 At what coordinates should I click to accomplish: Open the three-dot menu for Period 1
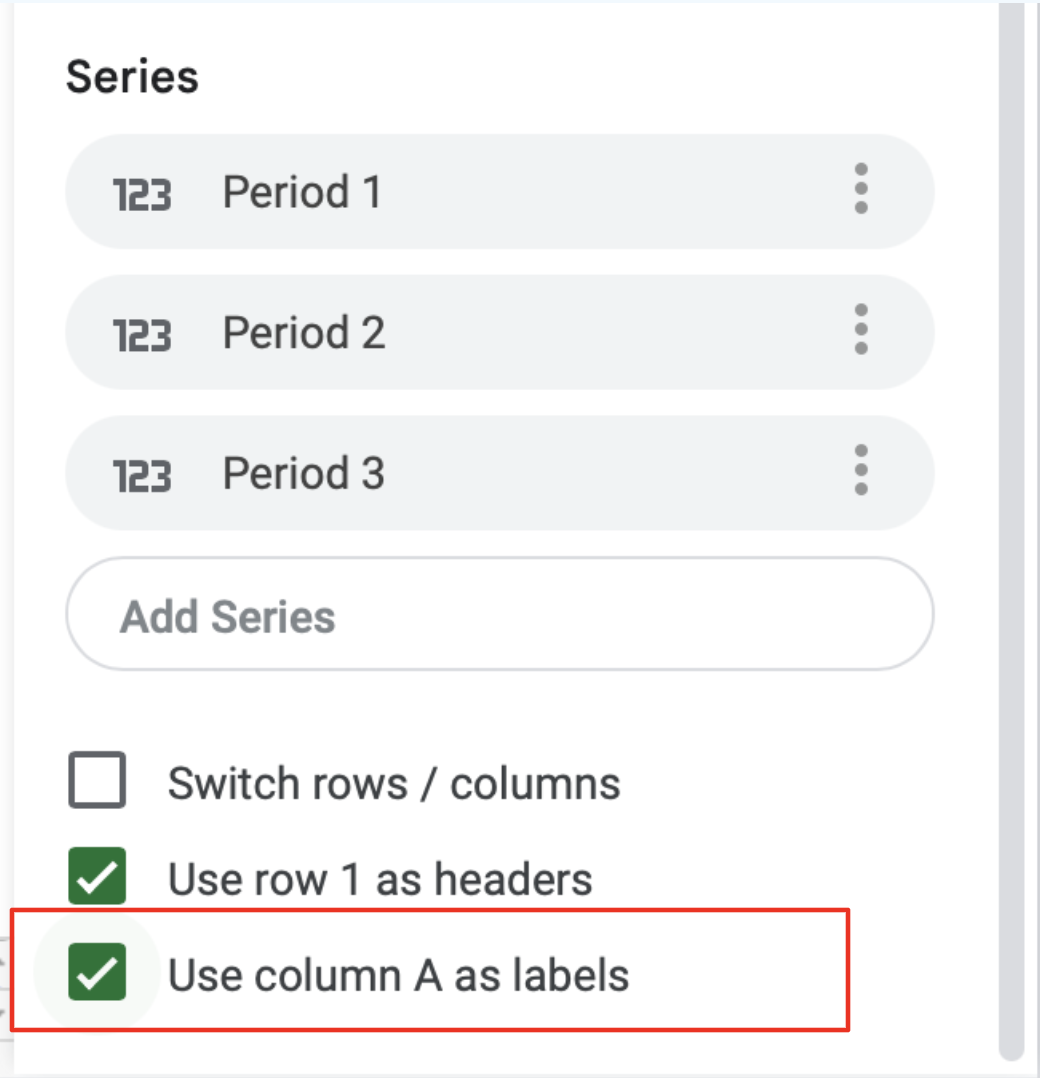click(x=861, y=190)
